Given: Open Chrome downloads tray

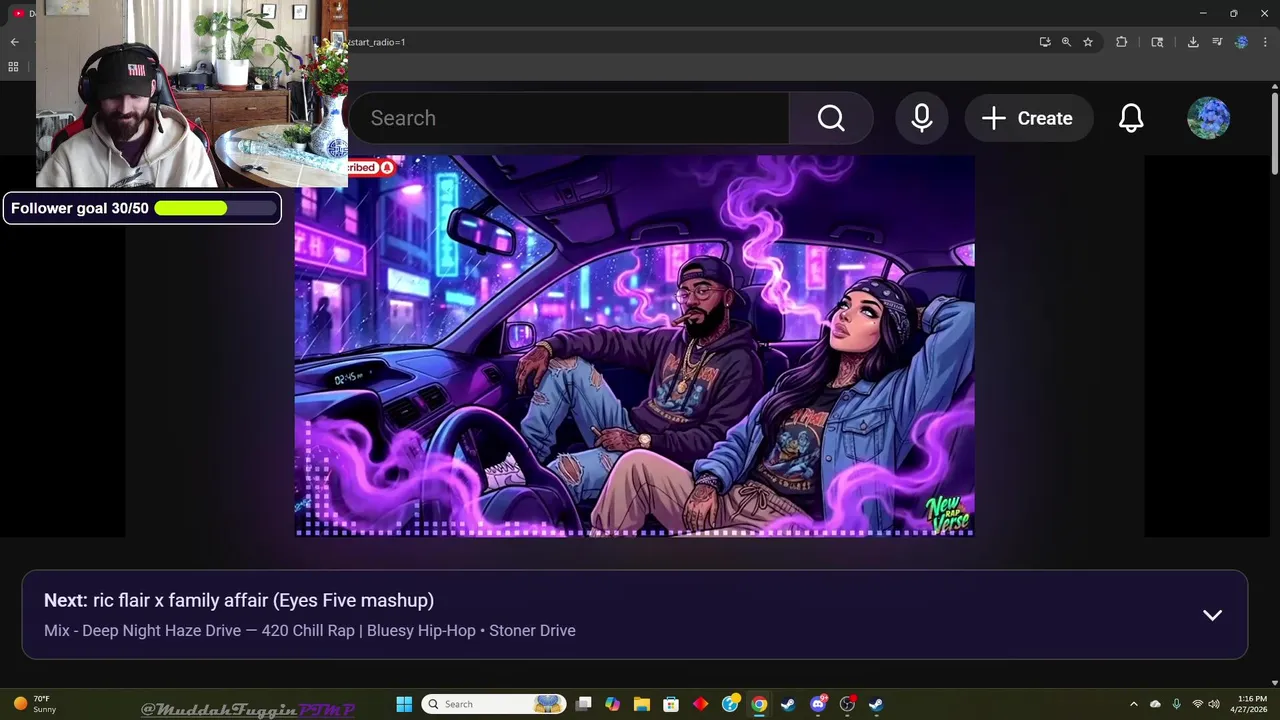Looking at the screenshot, I should pos(1193,42).
